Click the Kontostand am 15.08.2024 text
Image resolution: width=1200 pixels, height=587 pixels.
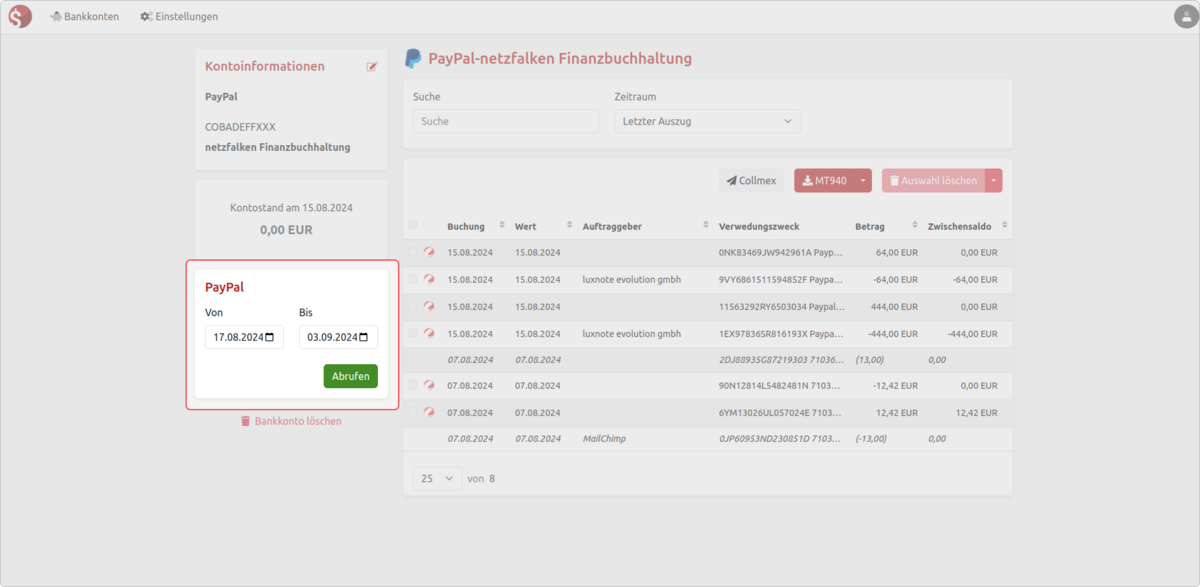pyautogui.click(x=291, y=208)
